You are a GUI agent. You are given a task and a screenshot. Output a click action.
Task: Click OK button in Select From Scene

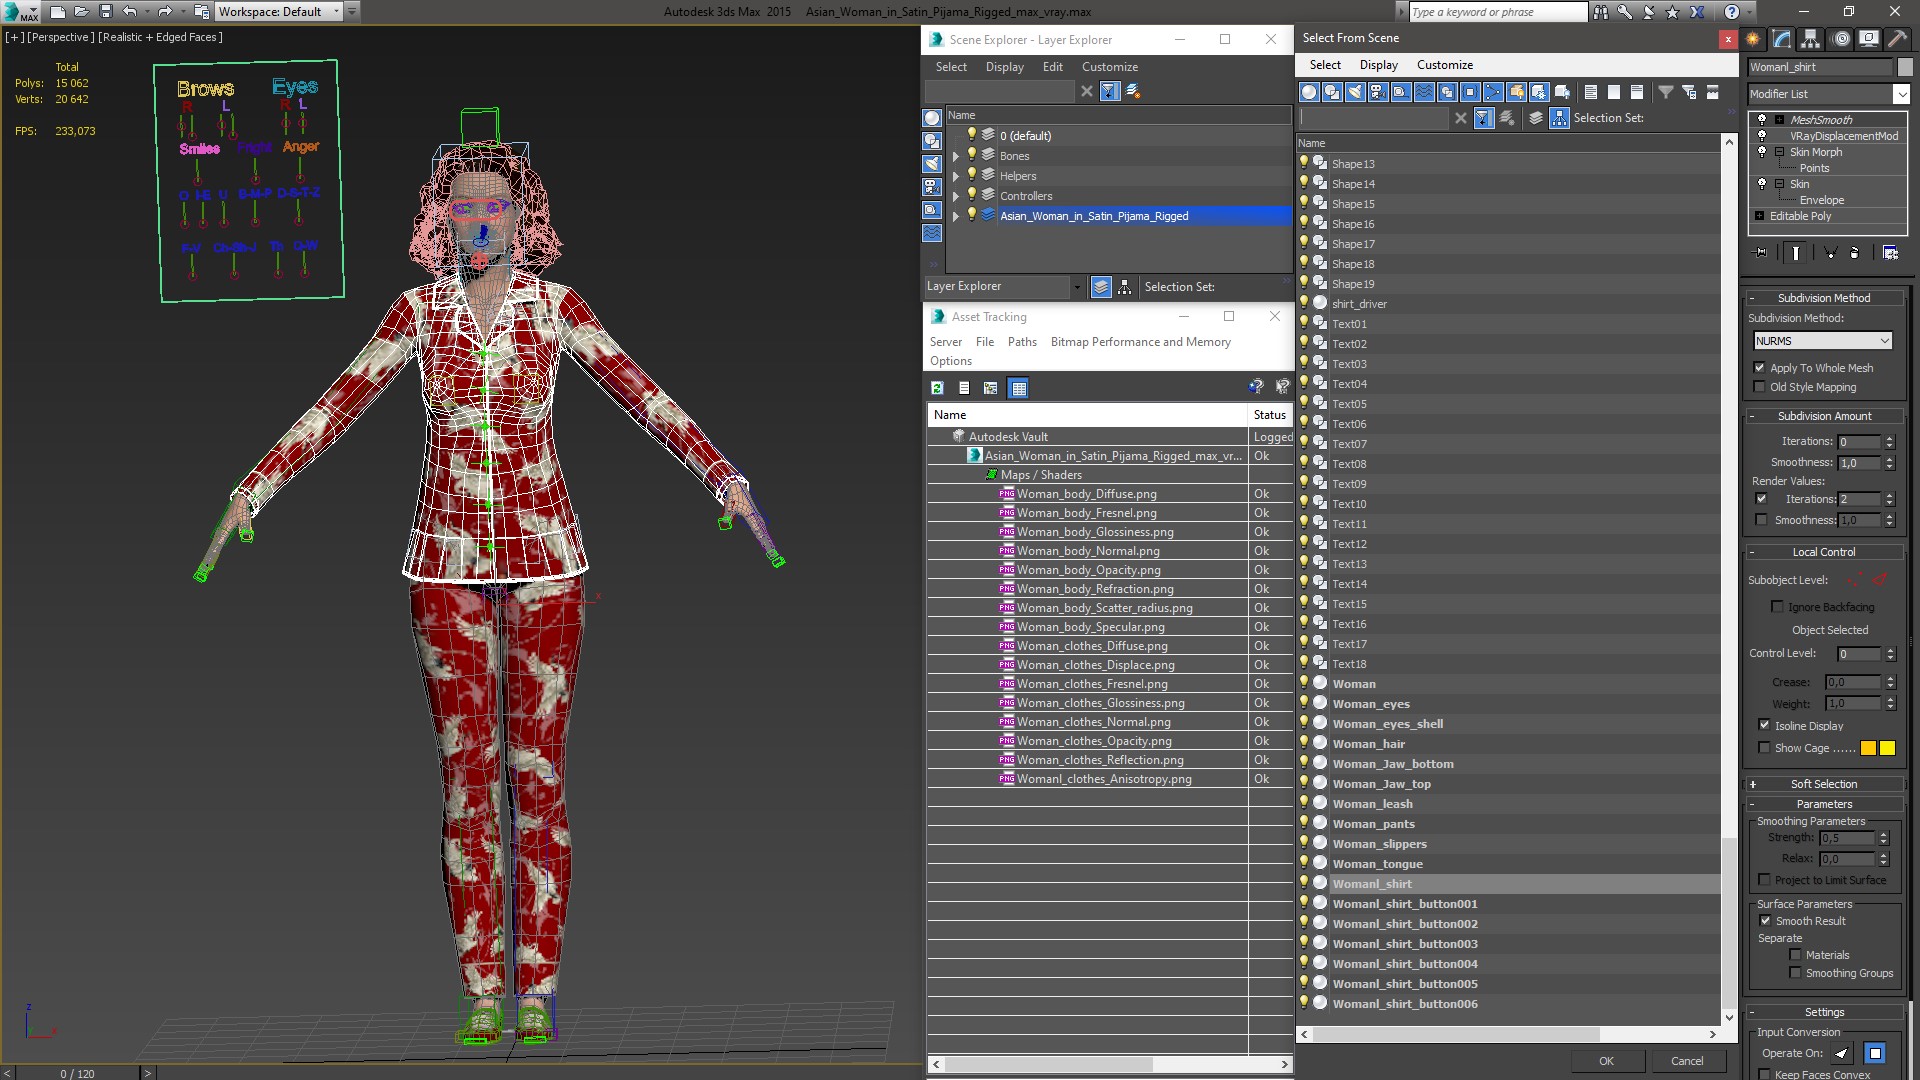point(1606,1061)
